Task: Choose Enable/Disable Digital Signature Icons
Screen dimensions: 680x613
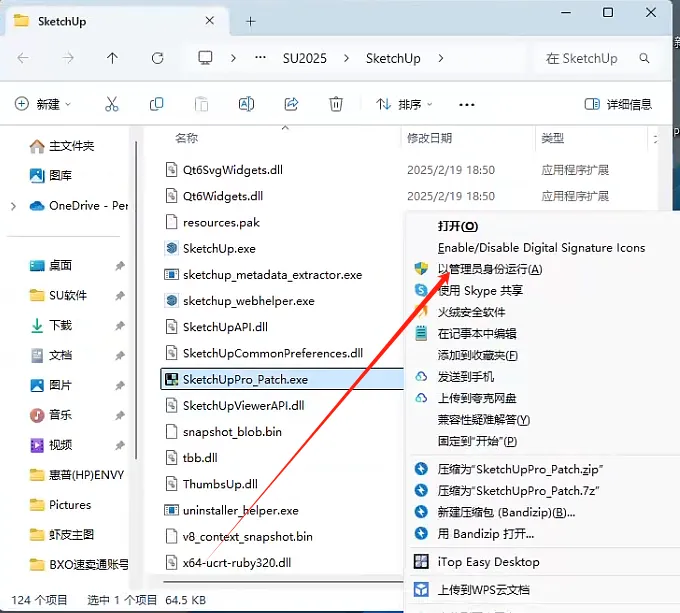Action: pos(541,248)
